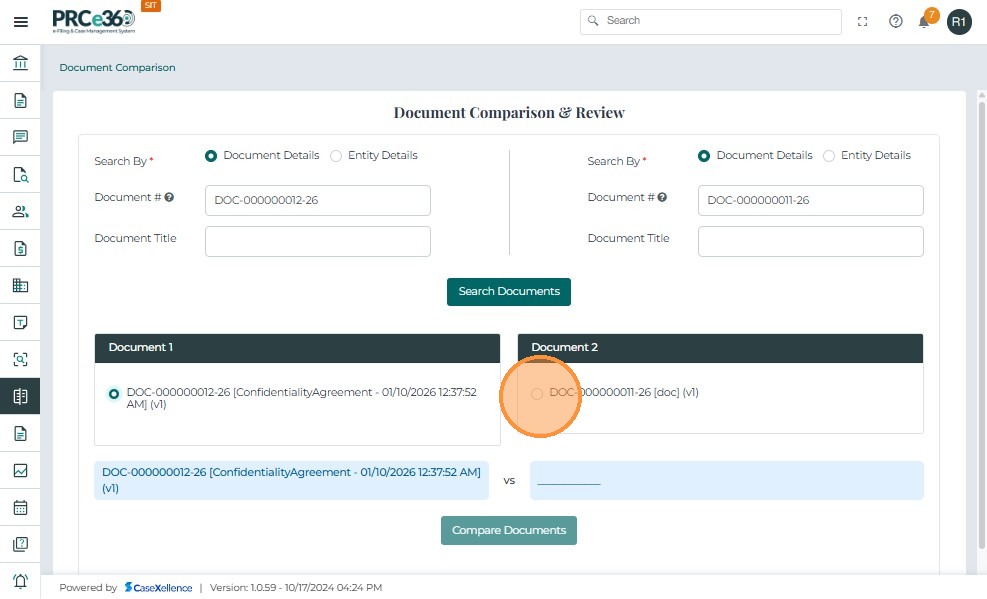
Task: Select the calendar icon in sidebar
Action: click(x=20, y=507)
